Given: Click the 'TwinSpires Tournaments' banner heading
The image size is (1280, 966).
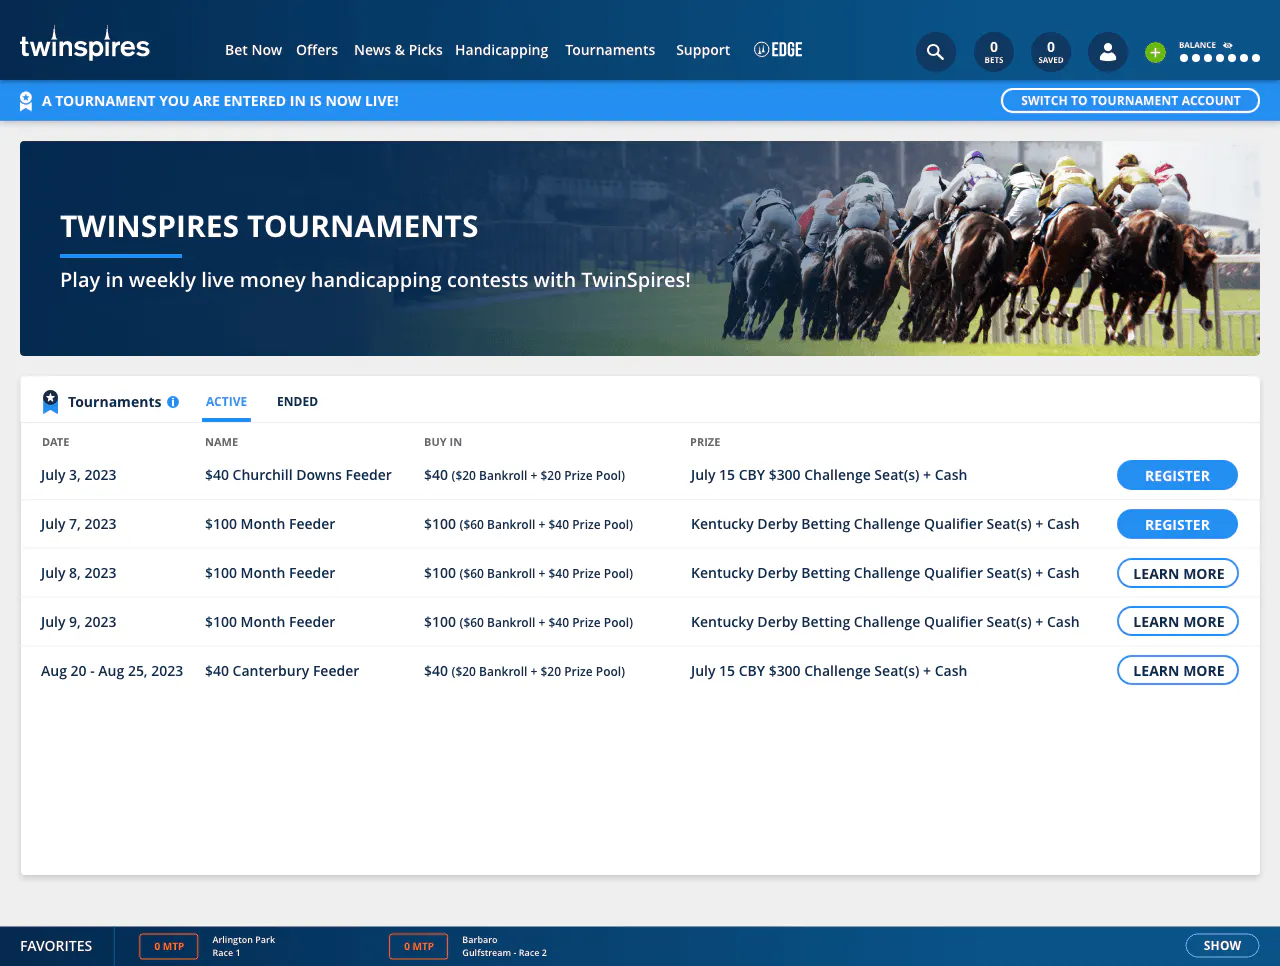Looking at the screenshot, I should [x=269, y=227].
